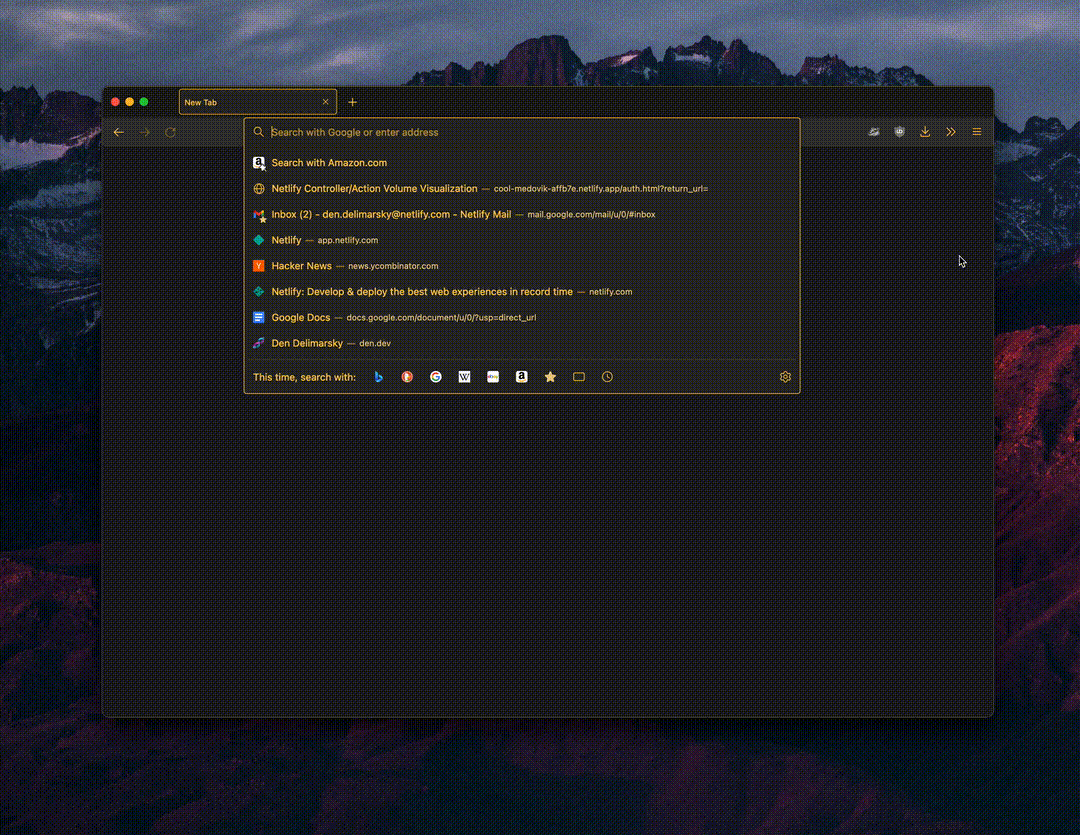The width and height of the screenshot is (1080, 835).
Task: Choose Search with Amazon.com suggestion
Action: pyautogui.click(x=521, y=163)
